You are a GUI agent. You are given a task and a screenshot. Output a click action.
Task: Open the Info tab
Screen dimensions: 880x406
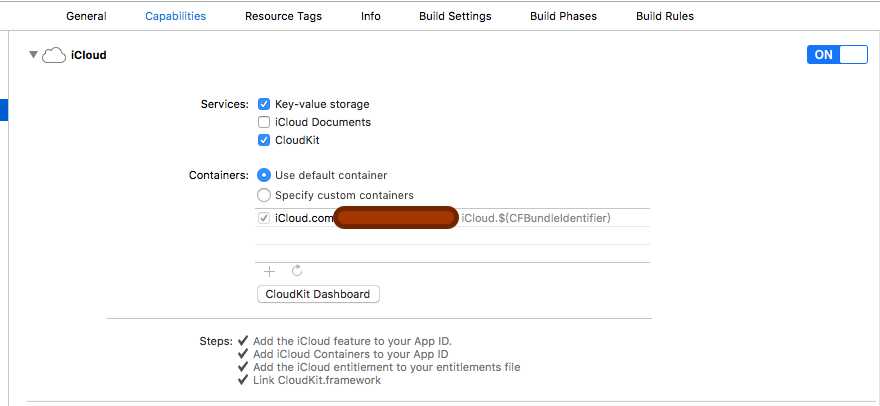point(370,16)
